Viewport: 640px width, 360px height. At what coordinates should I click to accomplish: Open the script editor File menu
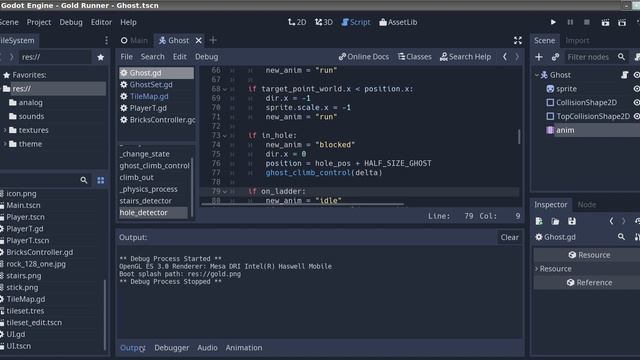tap(127, 57)
